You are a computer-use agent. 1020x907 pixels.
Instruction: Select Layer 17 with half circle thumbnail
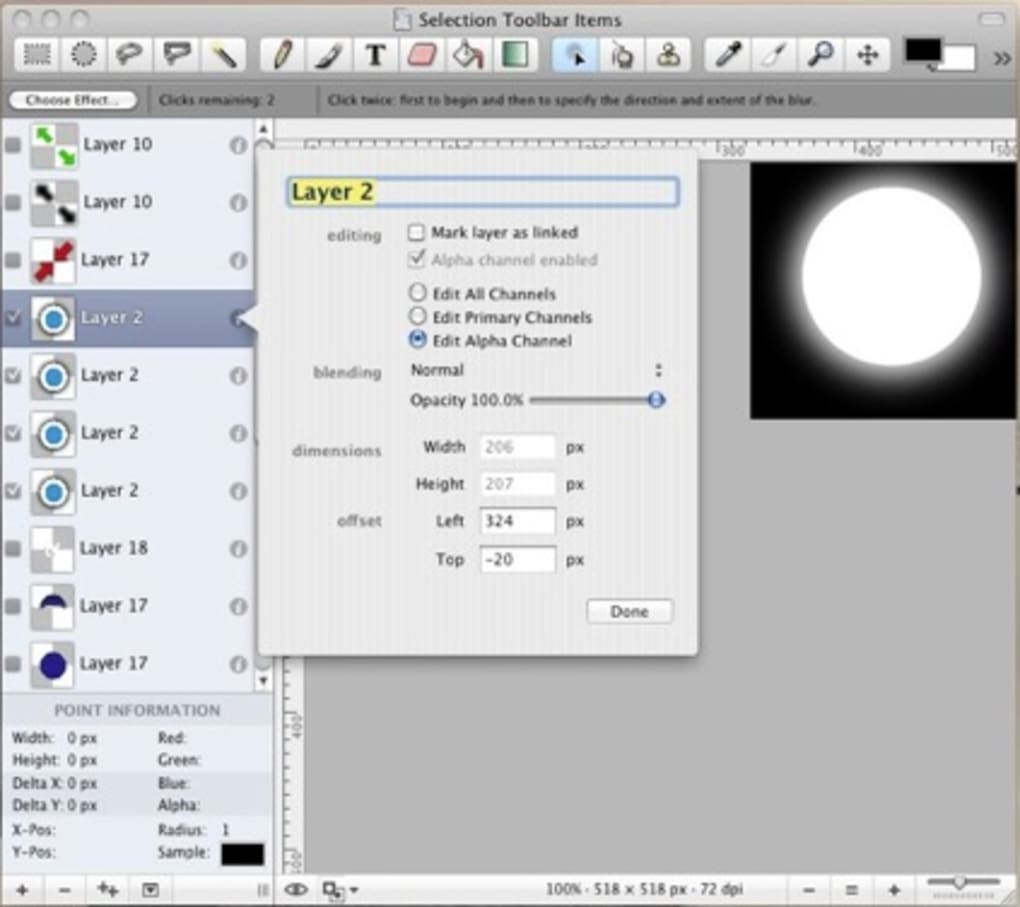tap(128, 606)
